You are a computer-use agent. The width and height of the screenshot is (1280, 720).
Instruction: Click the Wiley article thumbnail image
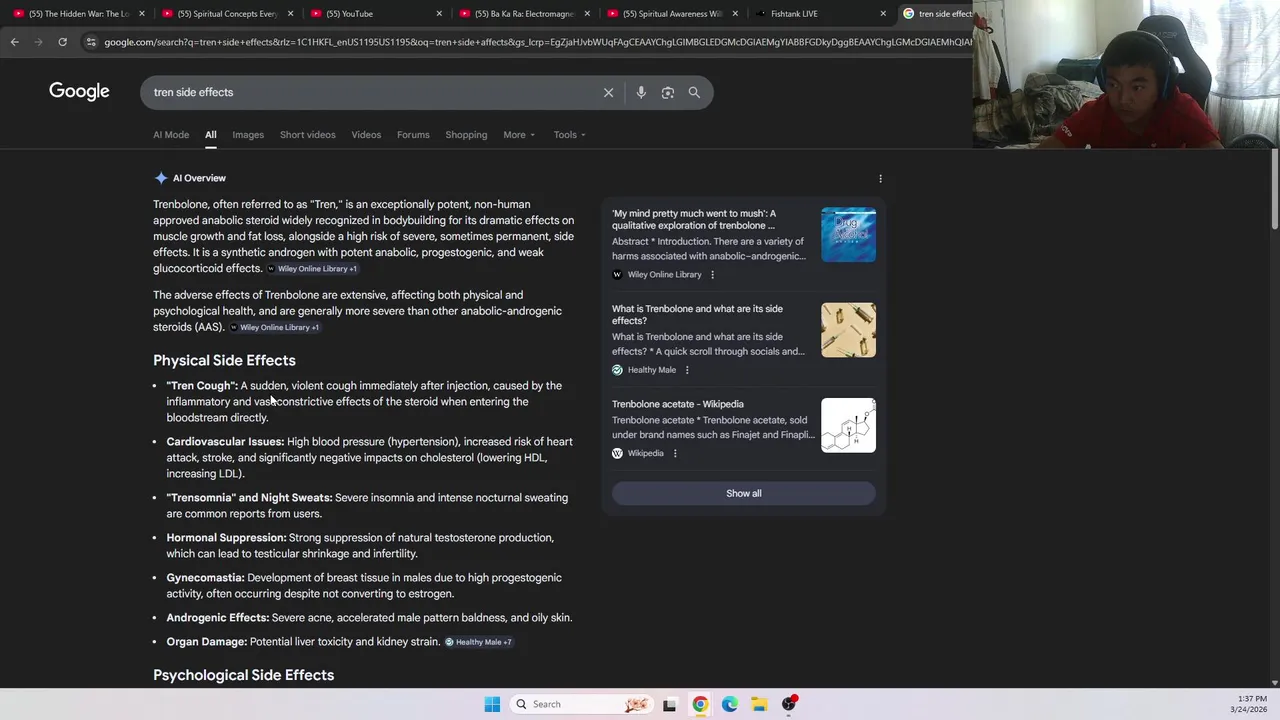click(848, 235)
